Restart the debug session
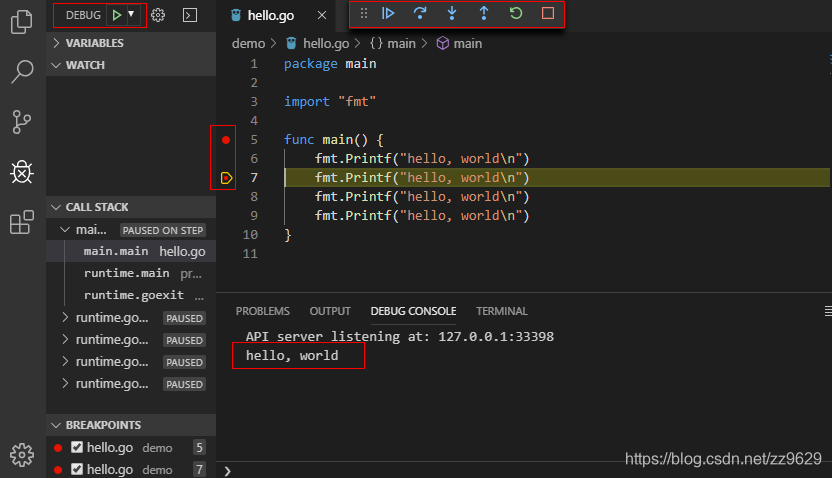The image size is (832, 478). (516, 13)
